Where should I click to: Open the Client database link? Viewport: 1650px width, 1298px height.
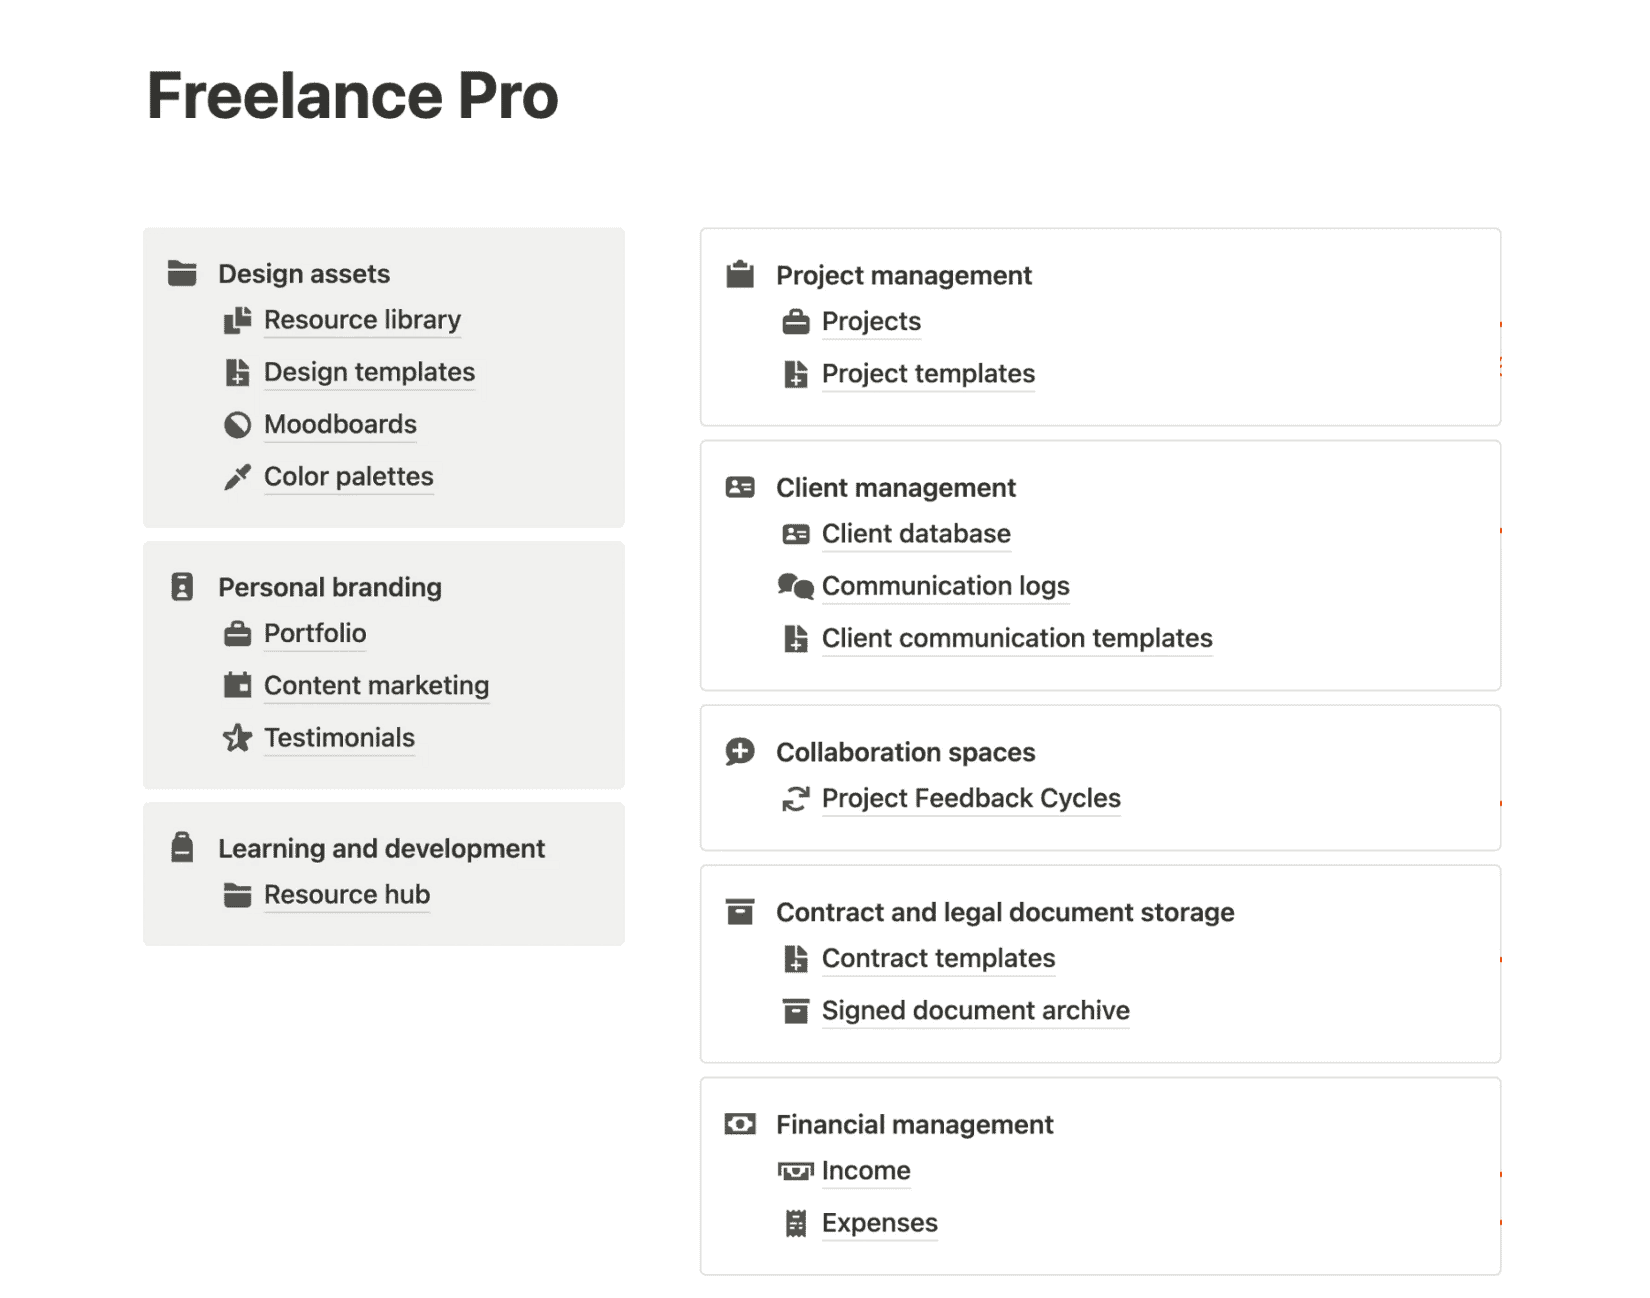(x=916, y=534)
